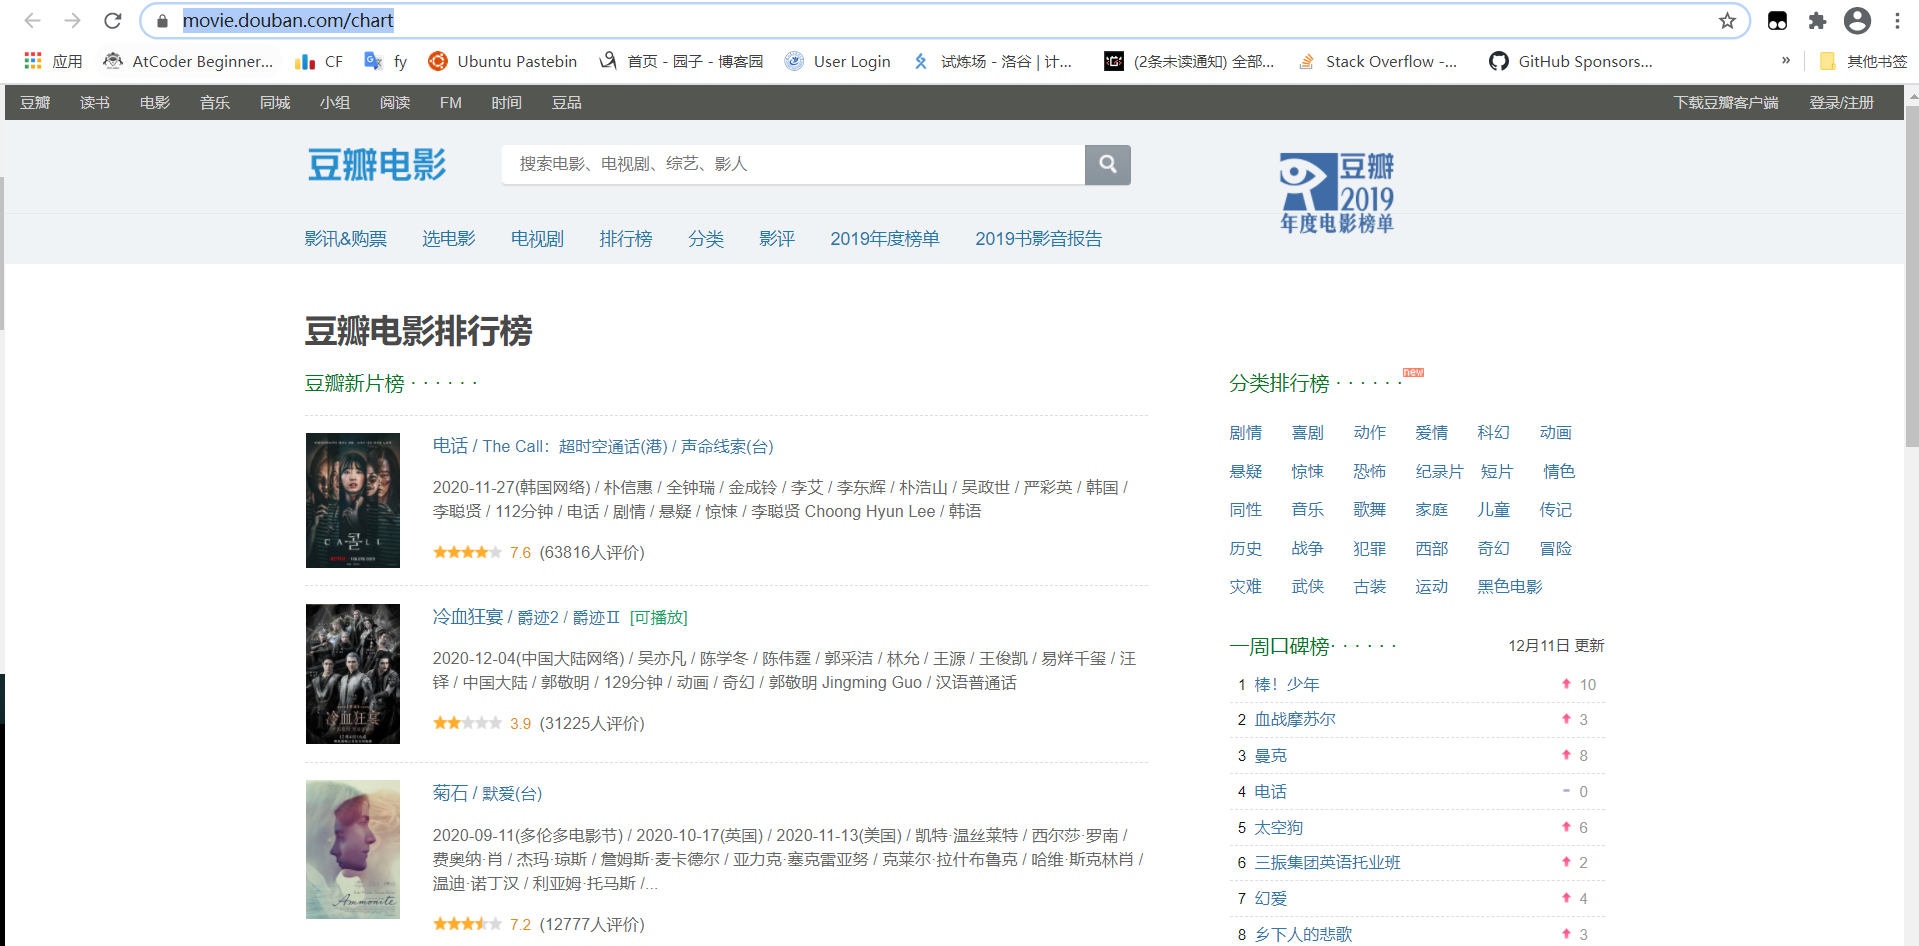Viewport: 1919px width, 946px height.
Task: Open the 纪录片 category ranking
Action: [x=1439, y=471]
